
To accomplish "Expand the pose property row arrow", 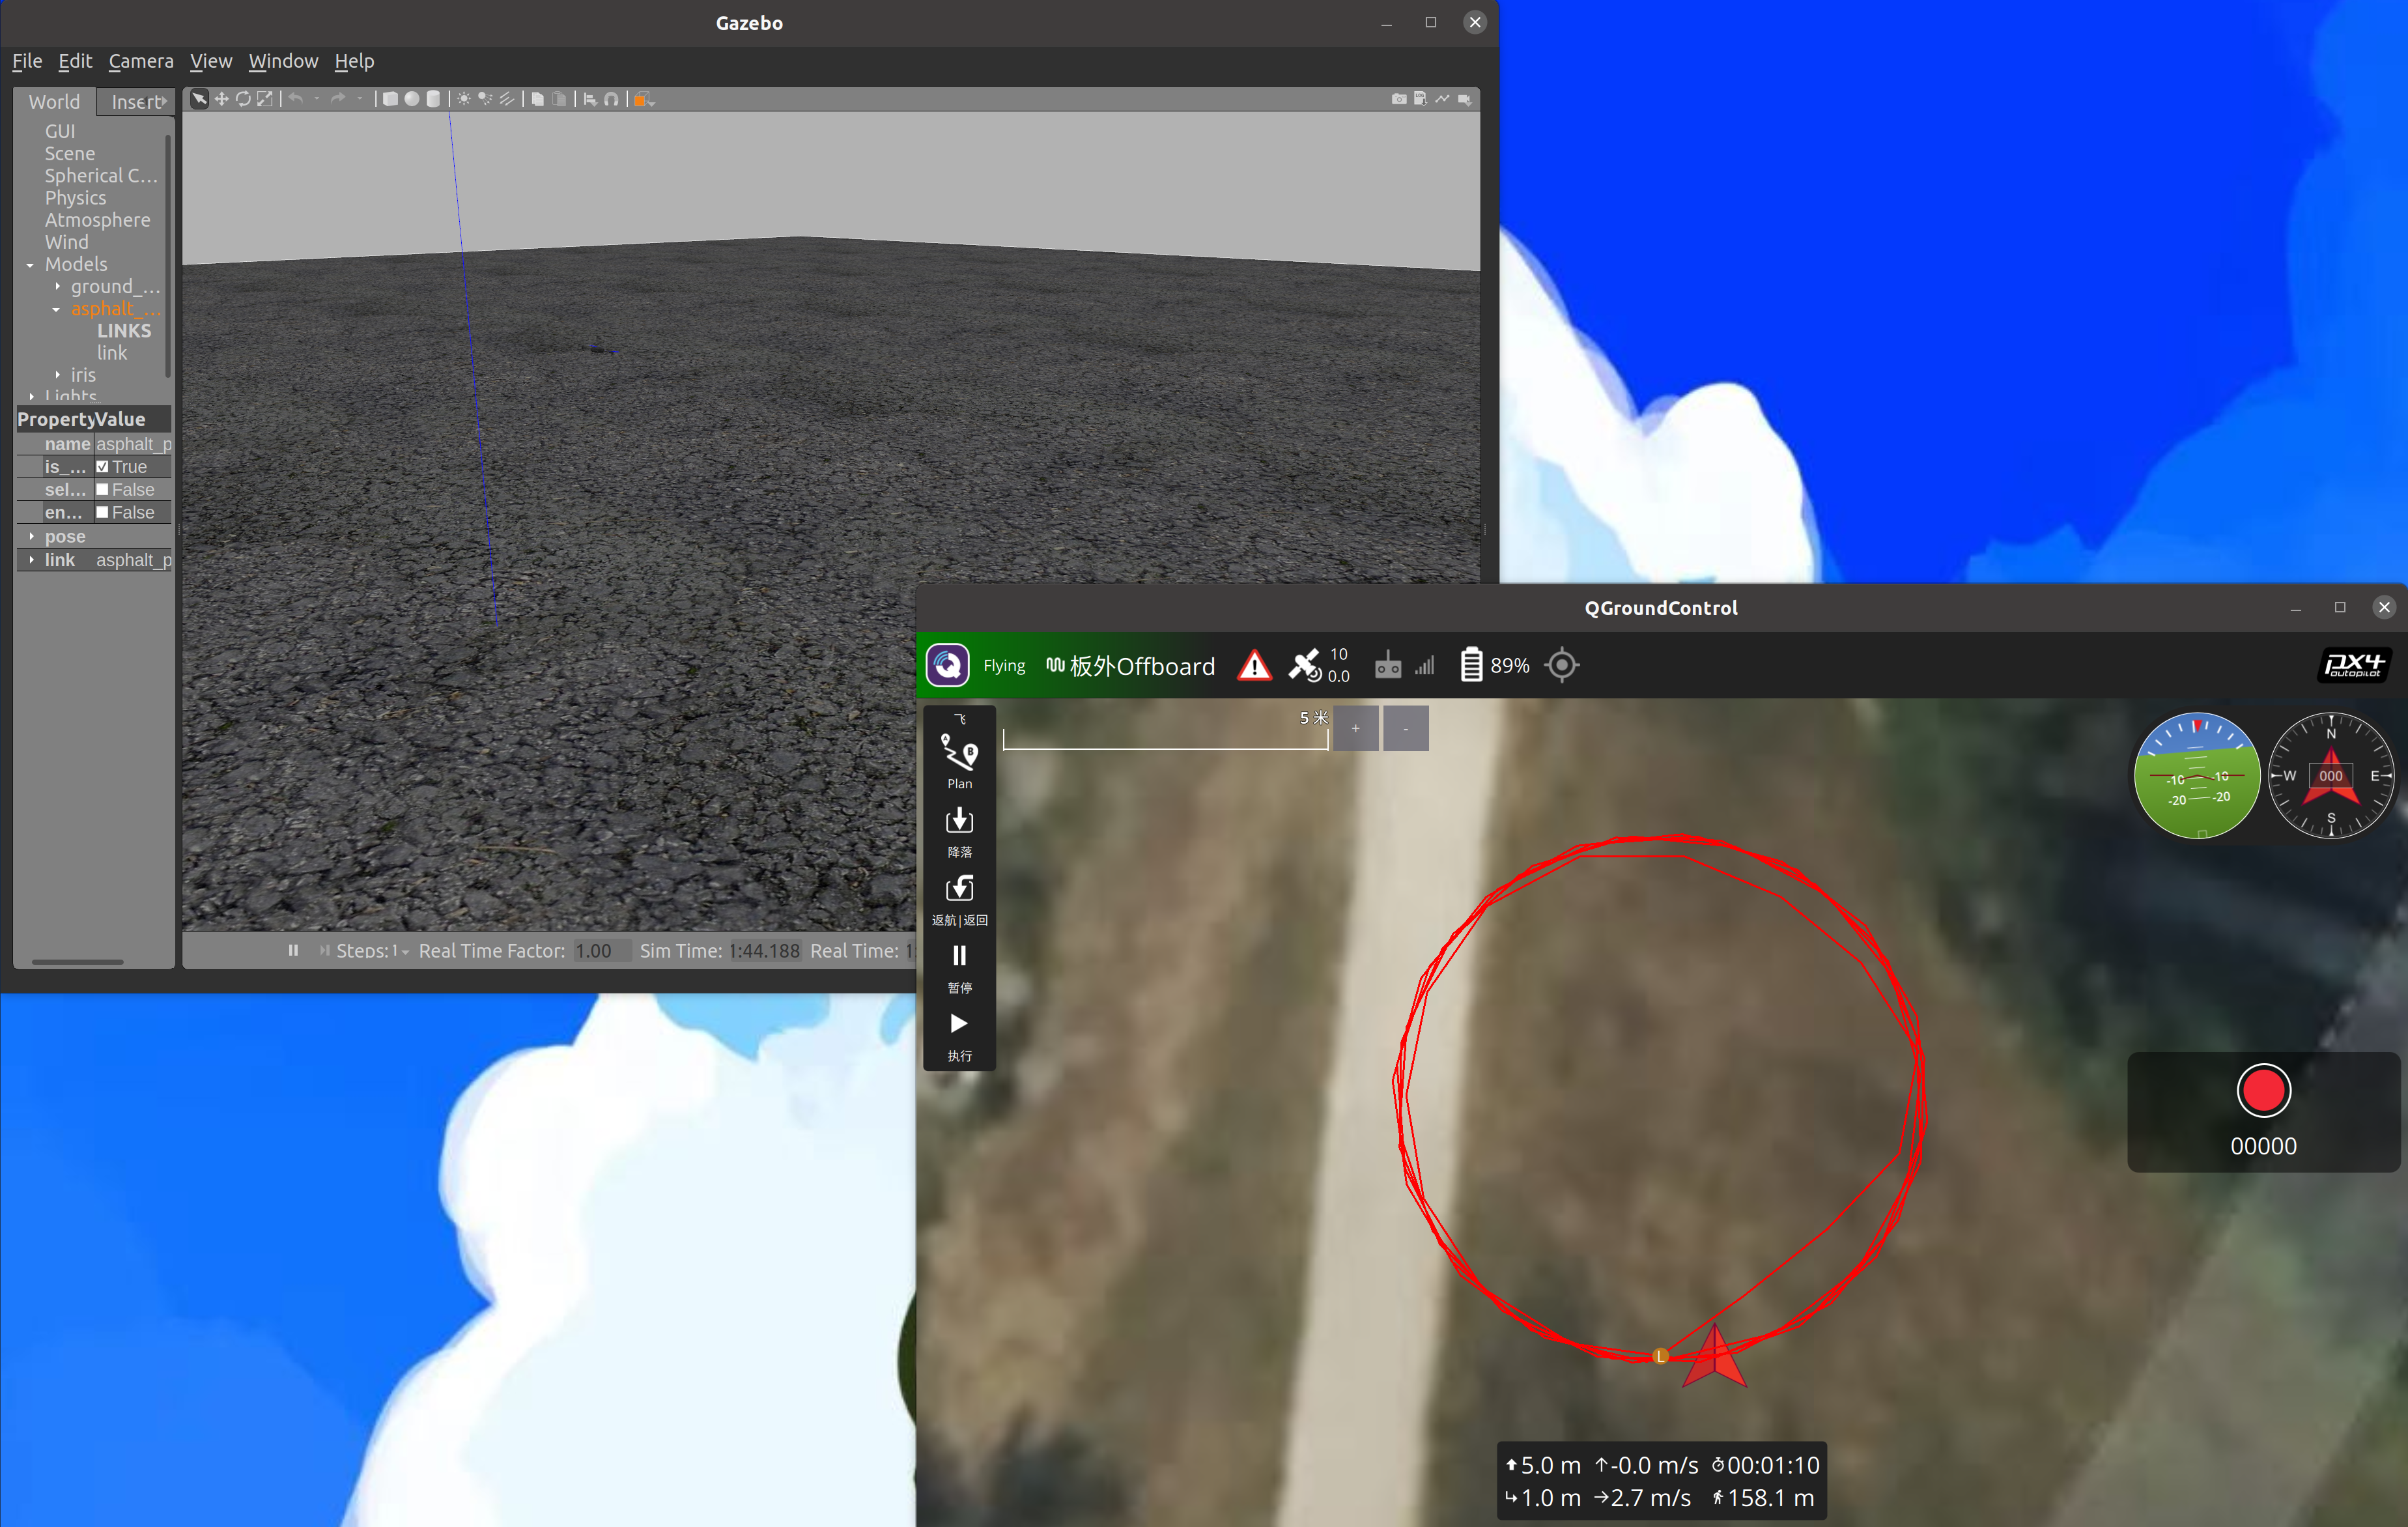I will click(x=31, y=537).
